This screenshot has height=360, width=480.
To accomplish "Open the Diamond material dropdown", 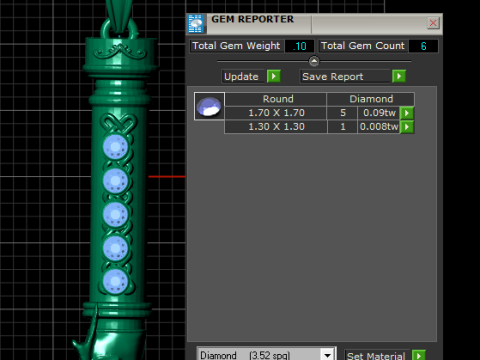I will (x=327, y=355).
